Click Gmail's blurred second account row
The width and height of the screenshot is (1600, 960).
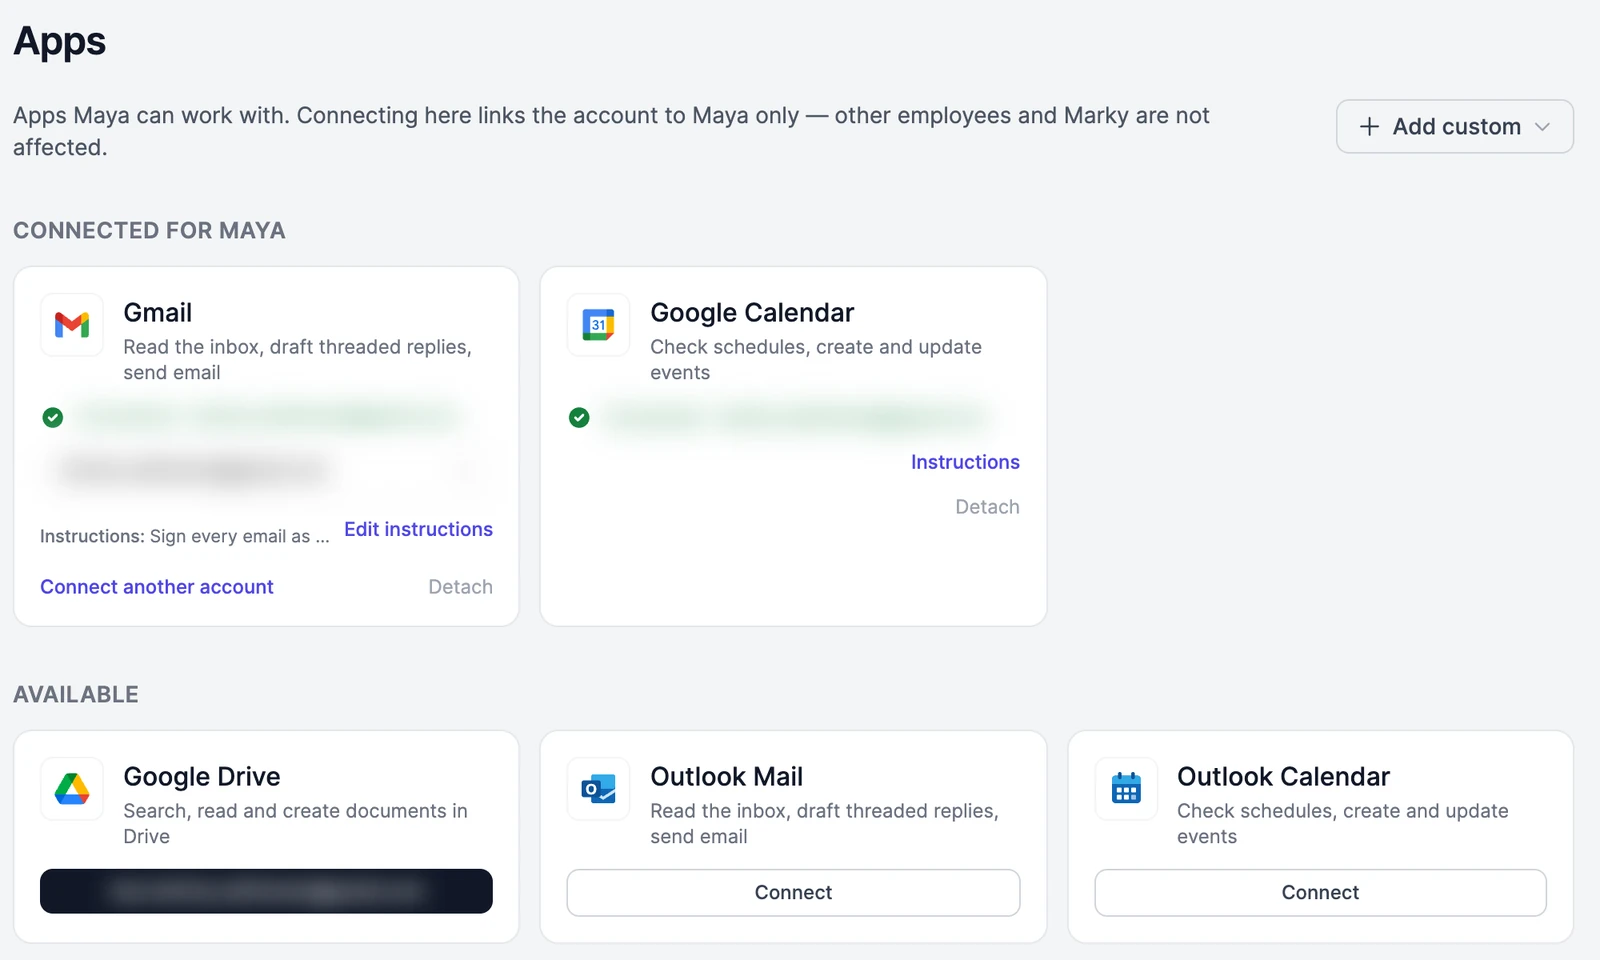pos(266,469)
